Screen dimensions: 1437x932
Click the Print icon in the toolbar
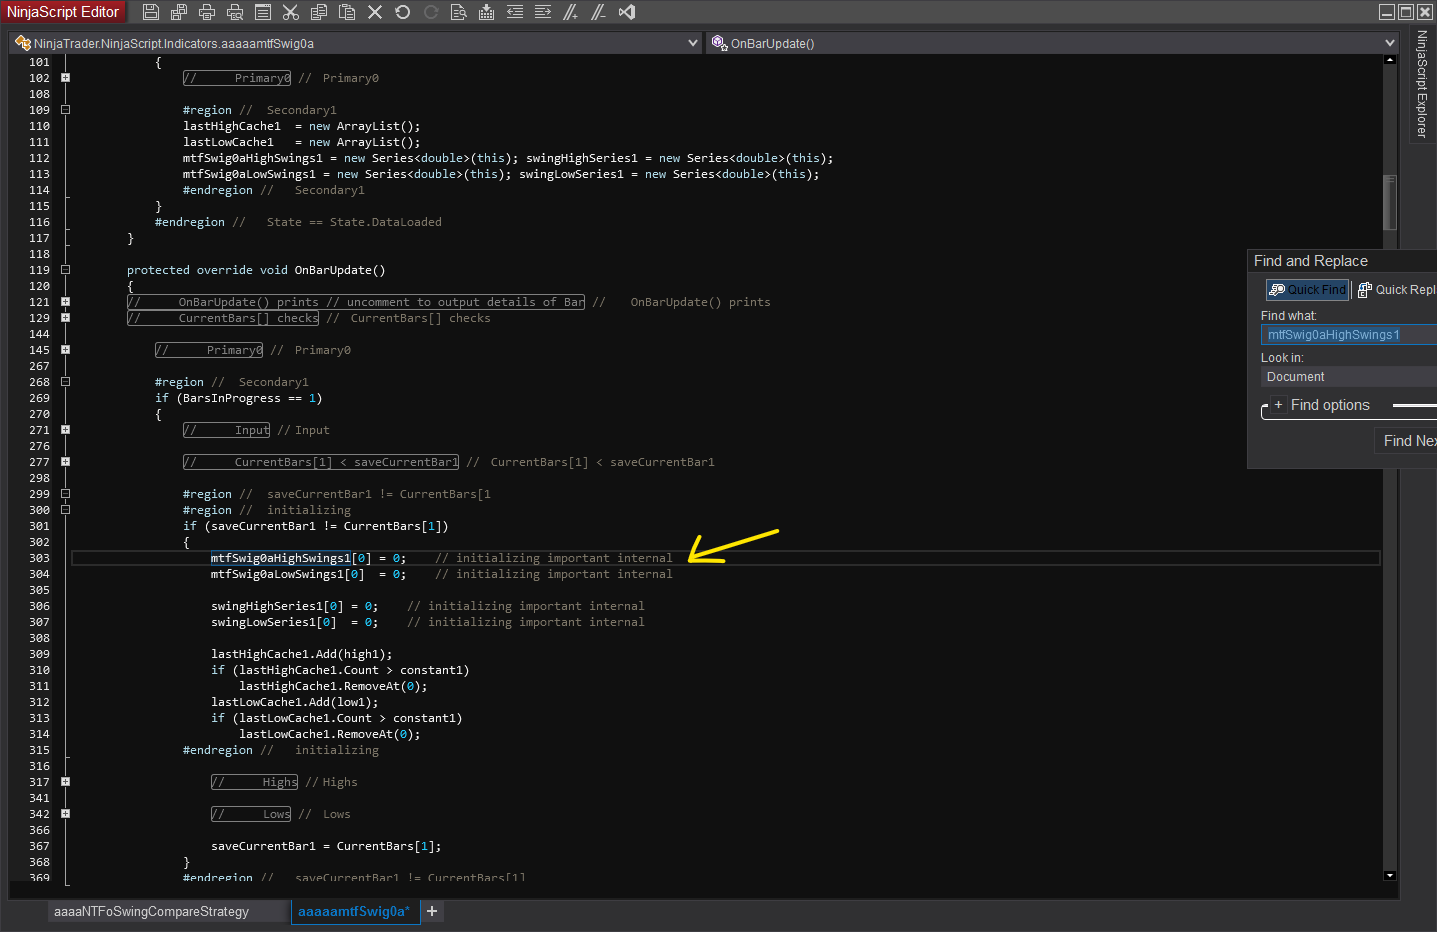[x=207, y=12]
